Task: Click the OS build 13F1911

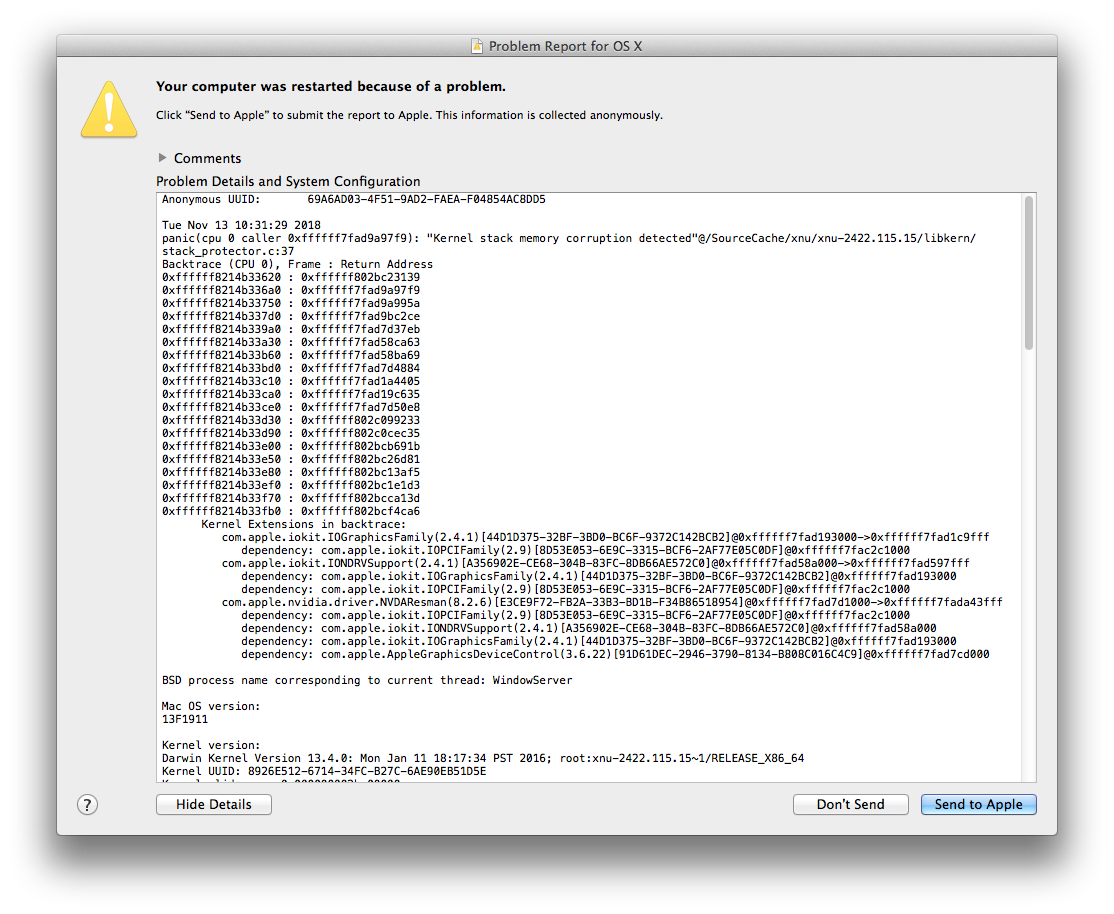Action: [x=185, y=719]
